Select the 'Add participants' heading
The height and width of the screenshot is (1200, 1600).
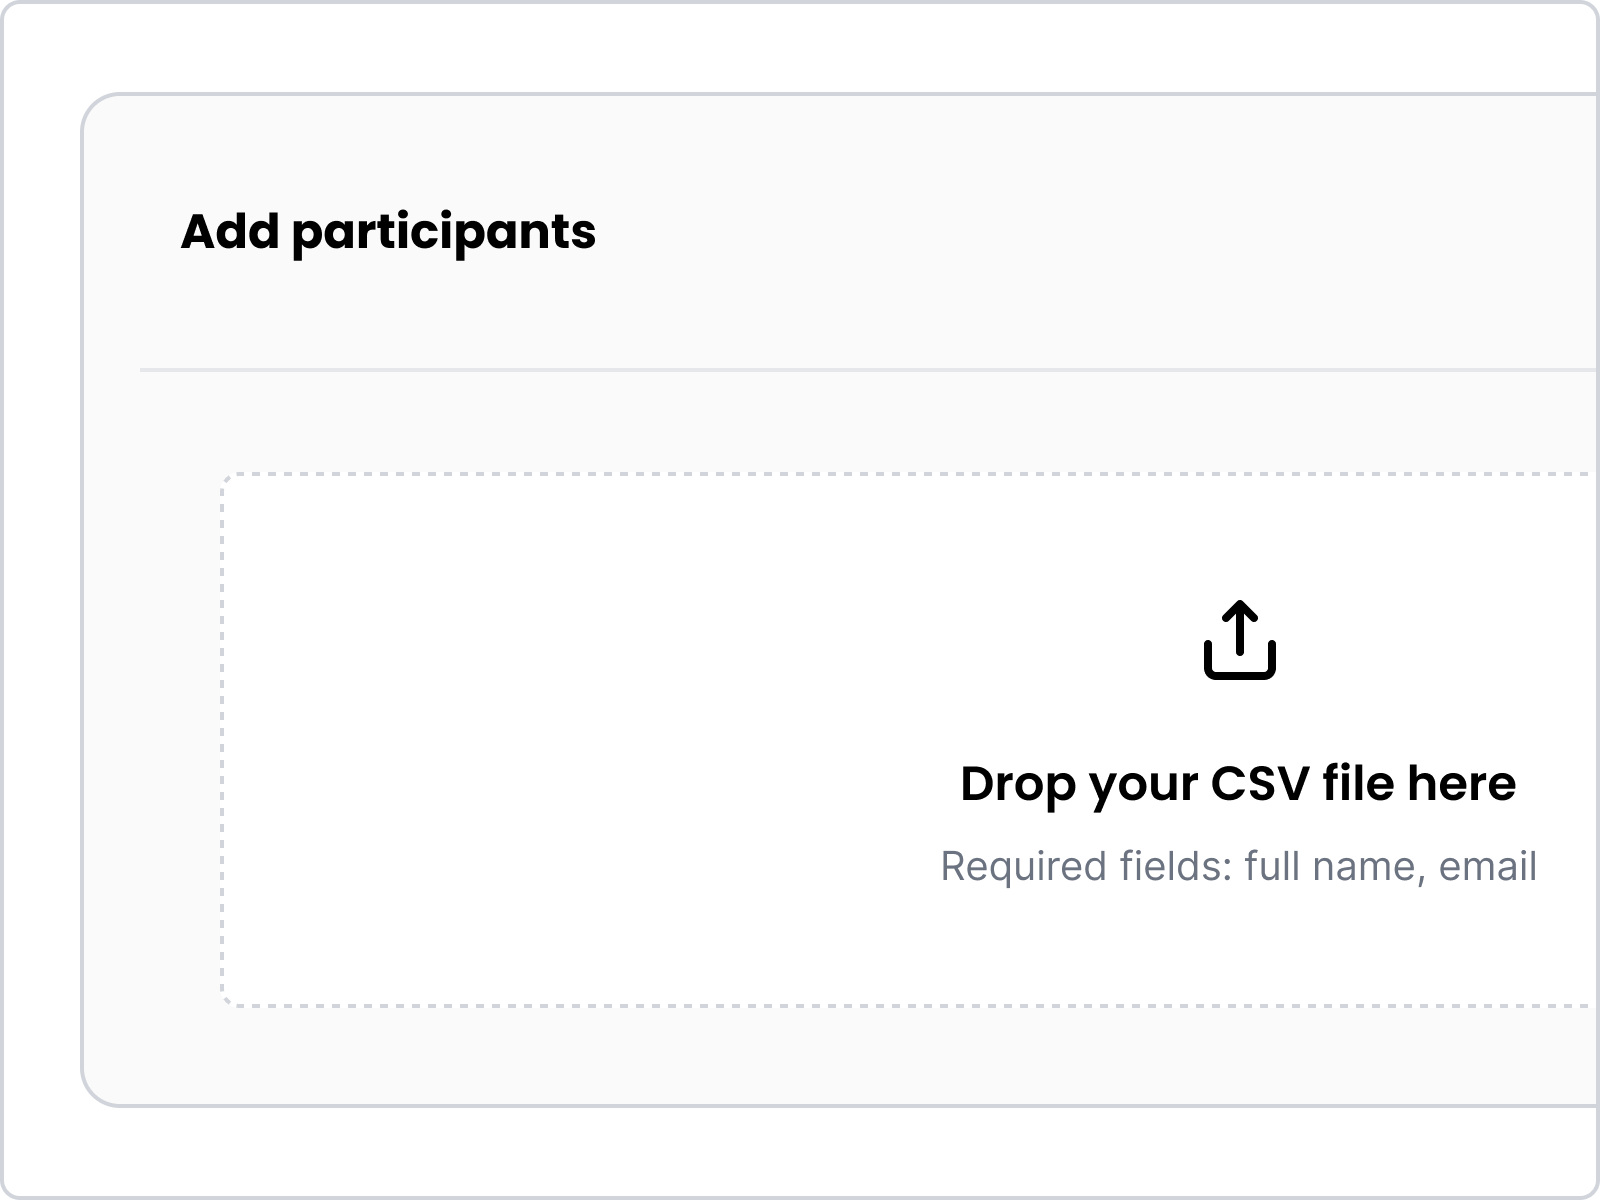[388, 232]
